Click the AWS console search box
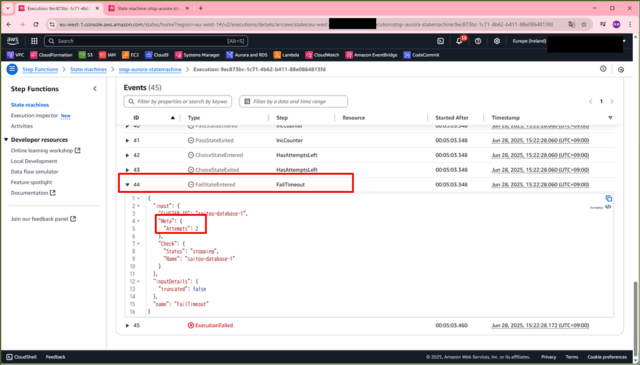This screenshot has height=365, width=640. [146, 41]
